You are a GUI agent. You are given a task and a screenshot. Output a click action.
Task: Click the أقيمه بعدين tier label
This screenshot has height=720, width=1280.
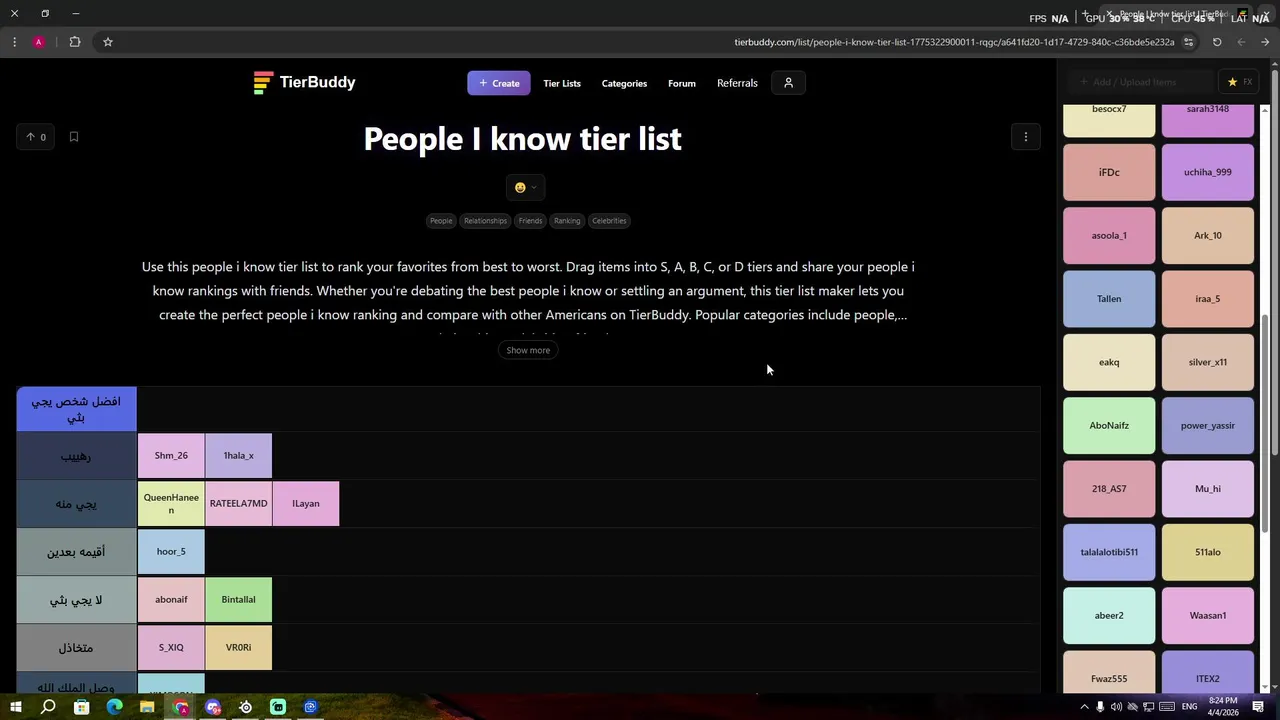(x=76, y=552)
